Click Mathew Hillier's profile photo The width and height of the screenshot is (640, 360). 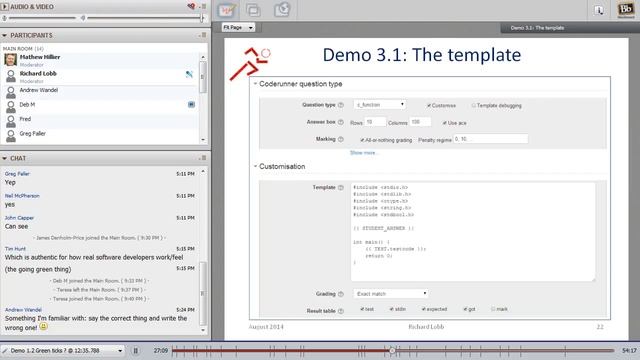pos(11,60)
